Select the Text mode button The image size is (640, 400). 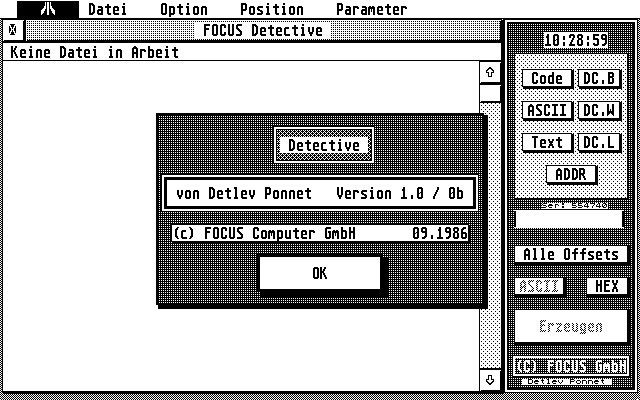click(x=547, y=142)
